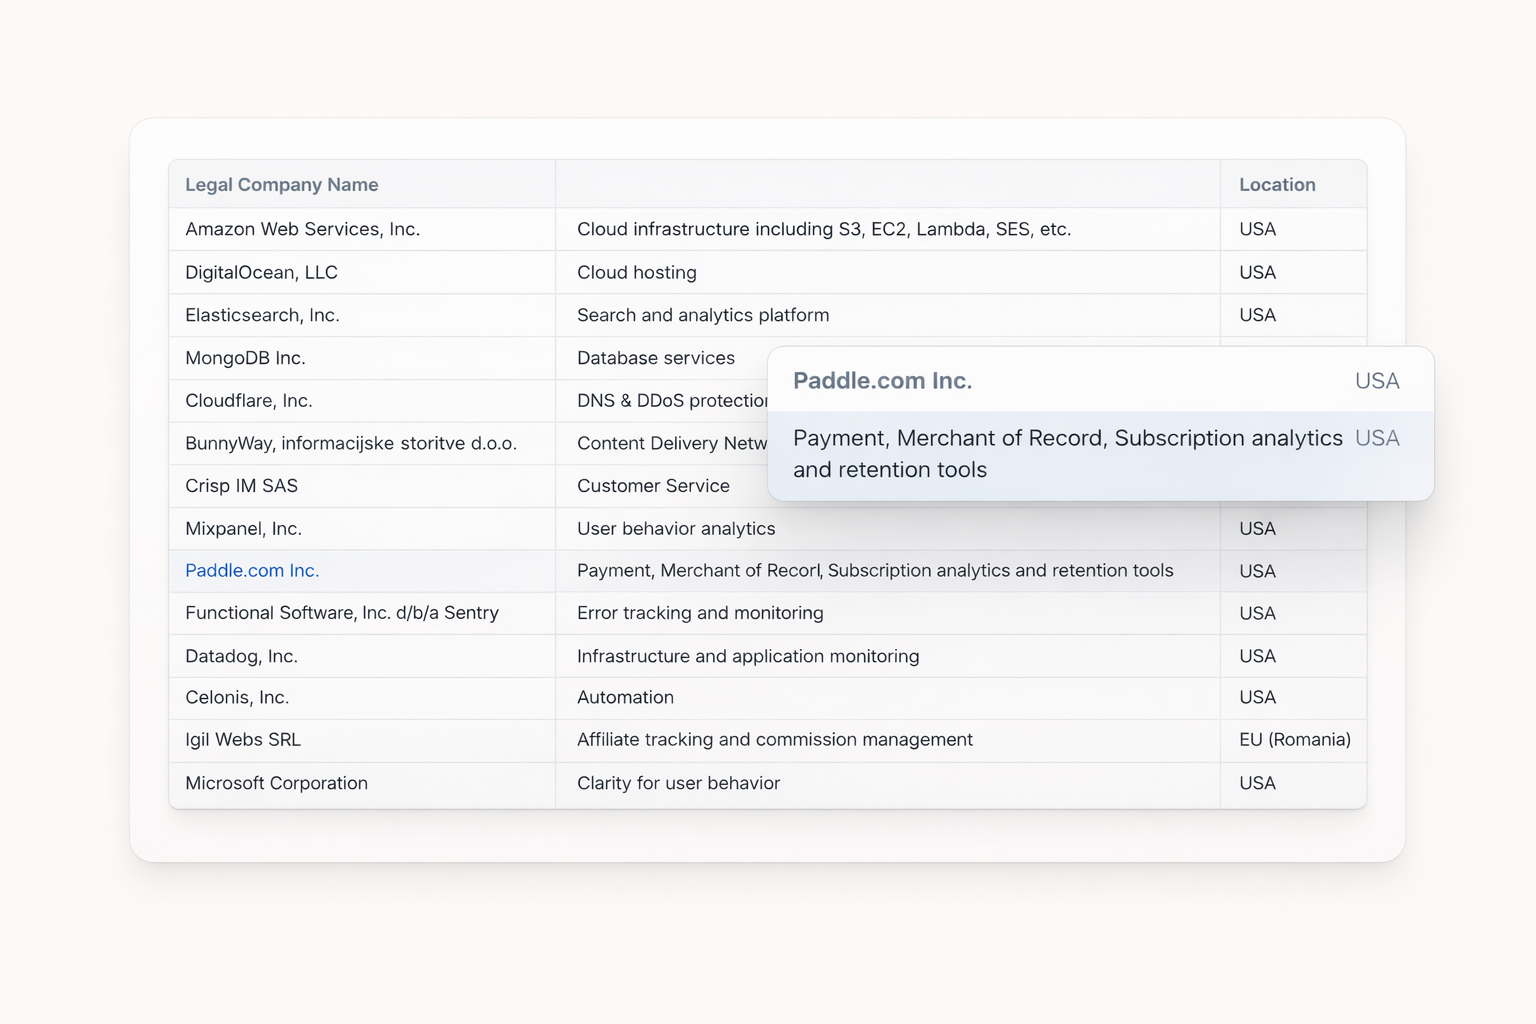
Task: Click the Microsoft Corporation company cell
Action: pyautogui.click(x=276, y=783)
